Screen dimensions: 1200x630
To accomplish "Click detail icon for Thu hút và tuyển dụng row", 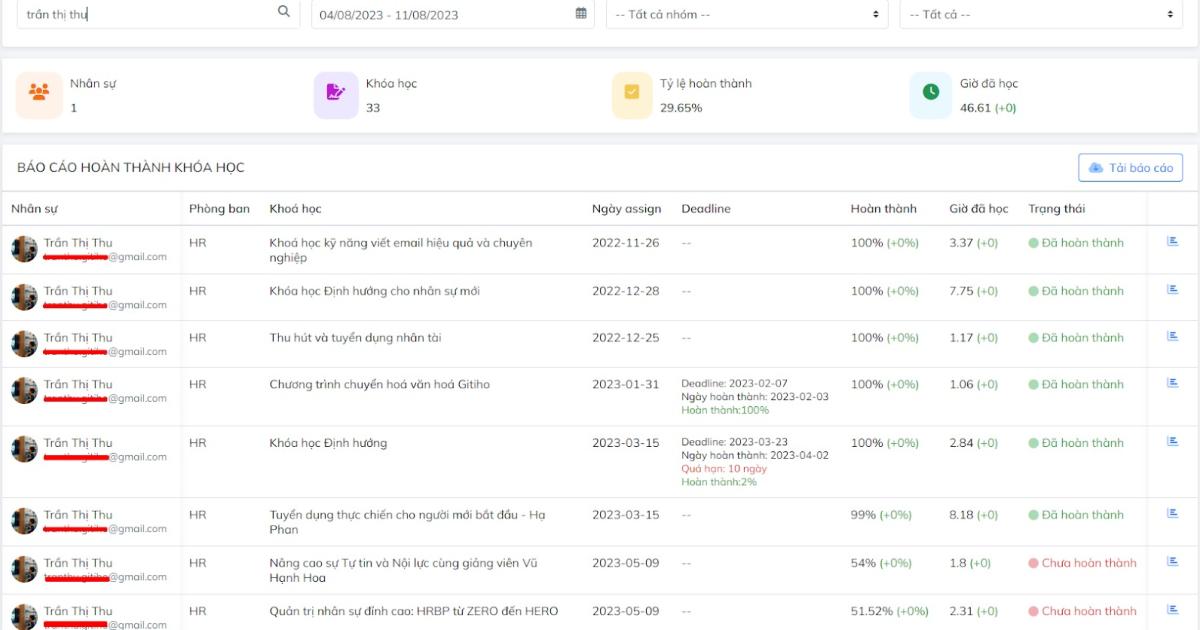I will coord(1173,337).
